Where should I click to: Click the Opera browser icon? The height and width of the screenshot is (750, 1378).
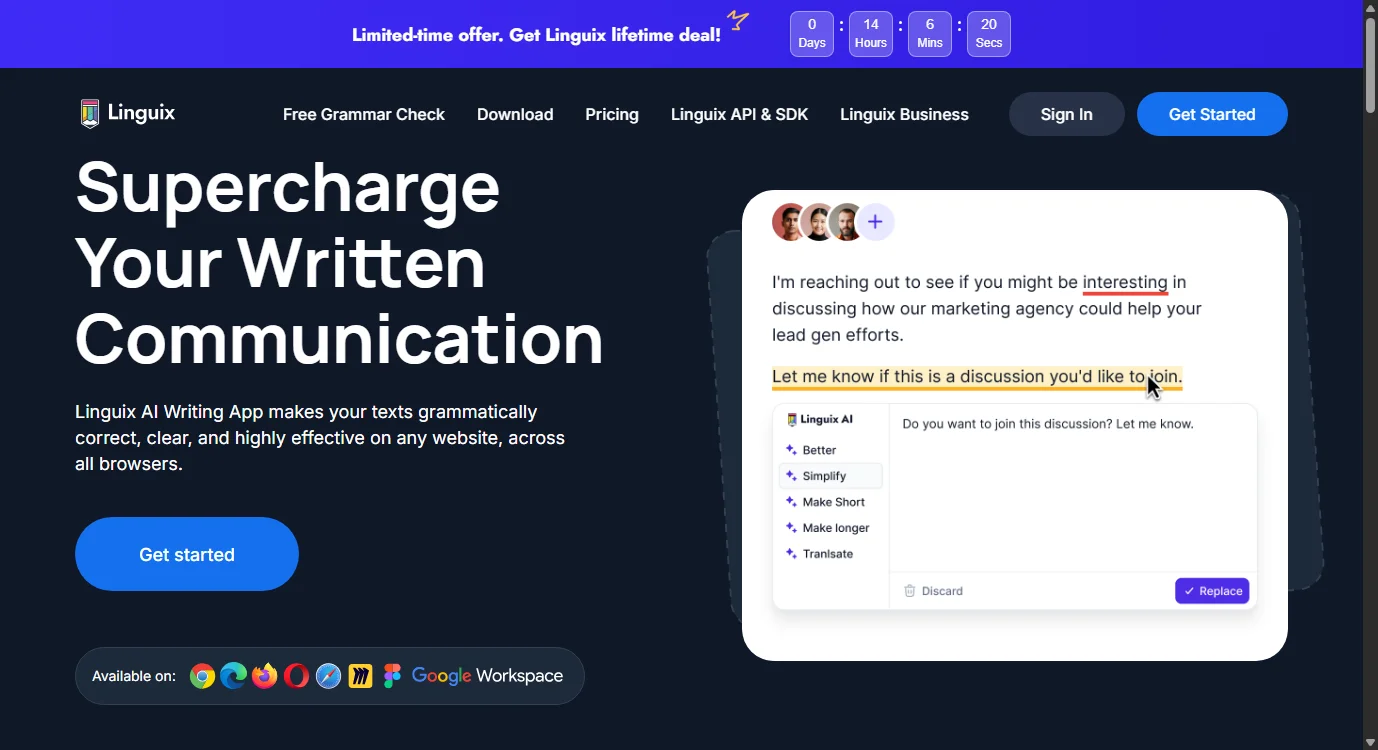click(x=296, y=677)
